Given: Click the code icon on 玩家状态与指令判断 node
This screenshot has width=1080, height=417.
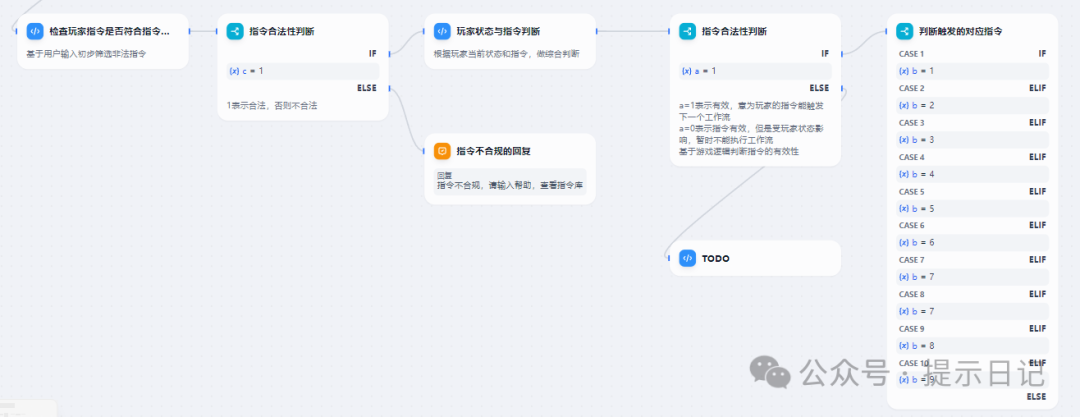Looking at the screenshot, I should pos(442,32).
